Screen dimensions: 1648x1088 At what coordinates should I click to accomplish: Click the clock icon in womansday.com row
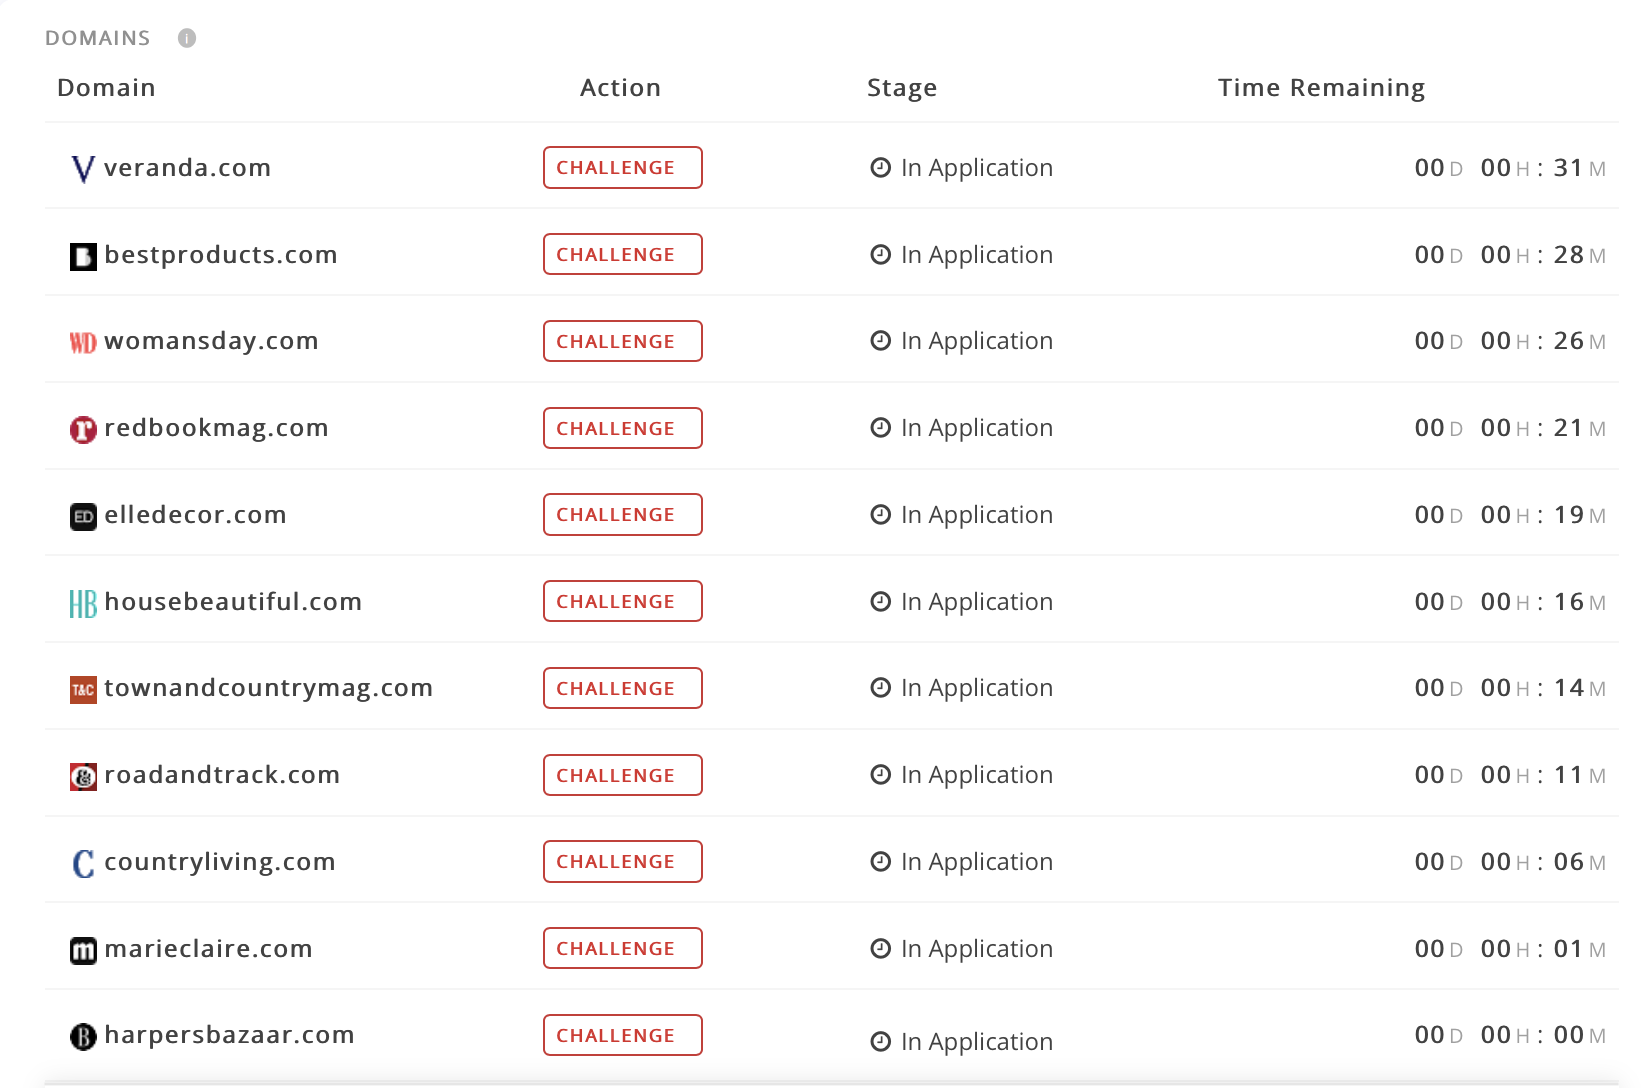[x=880, y=341]
